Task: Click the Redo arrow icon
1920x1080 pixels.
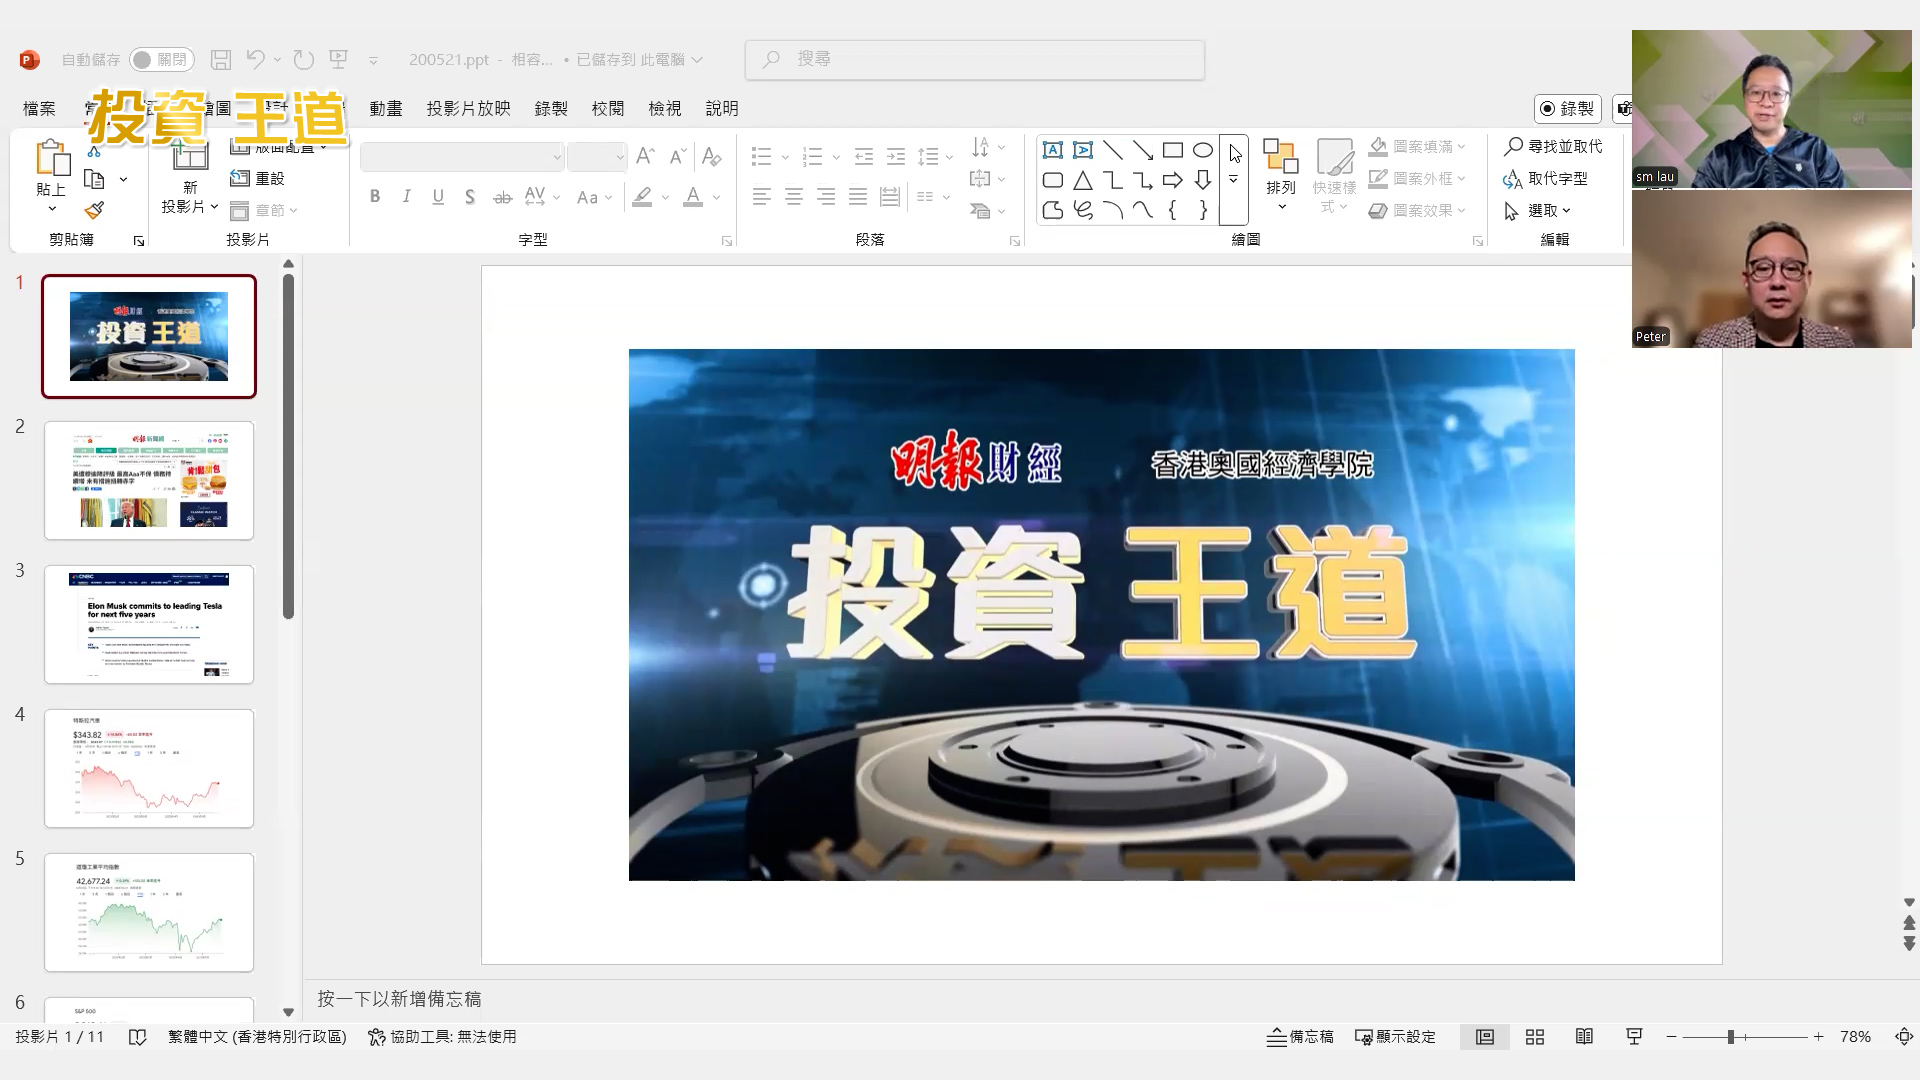Action: coord(304,60)
